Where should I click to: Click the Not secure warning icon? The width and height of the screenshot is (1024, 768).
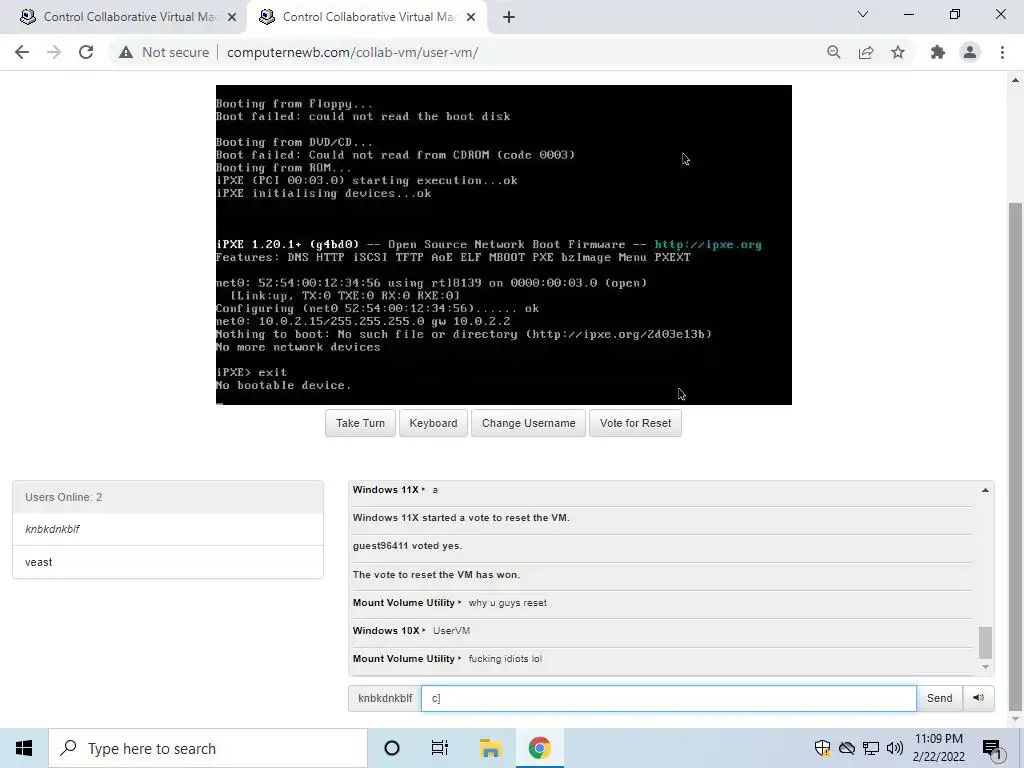pyautogui.click(x=126, y=52)
